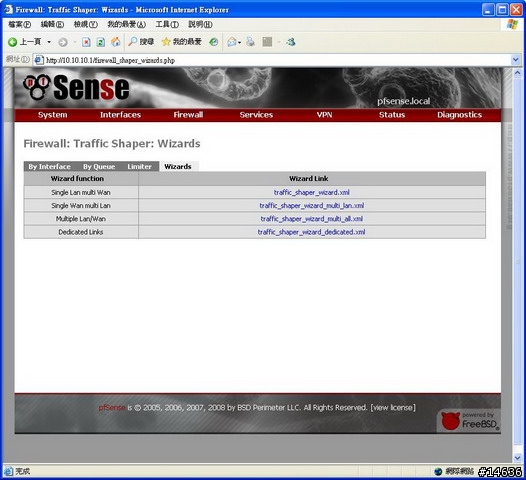The image size is (526, 480).
Task: Click the Mail envelope icon
Action: pos(232,42)
